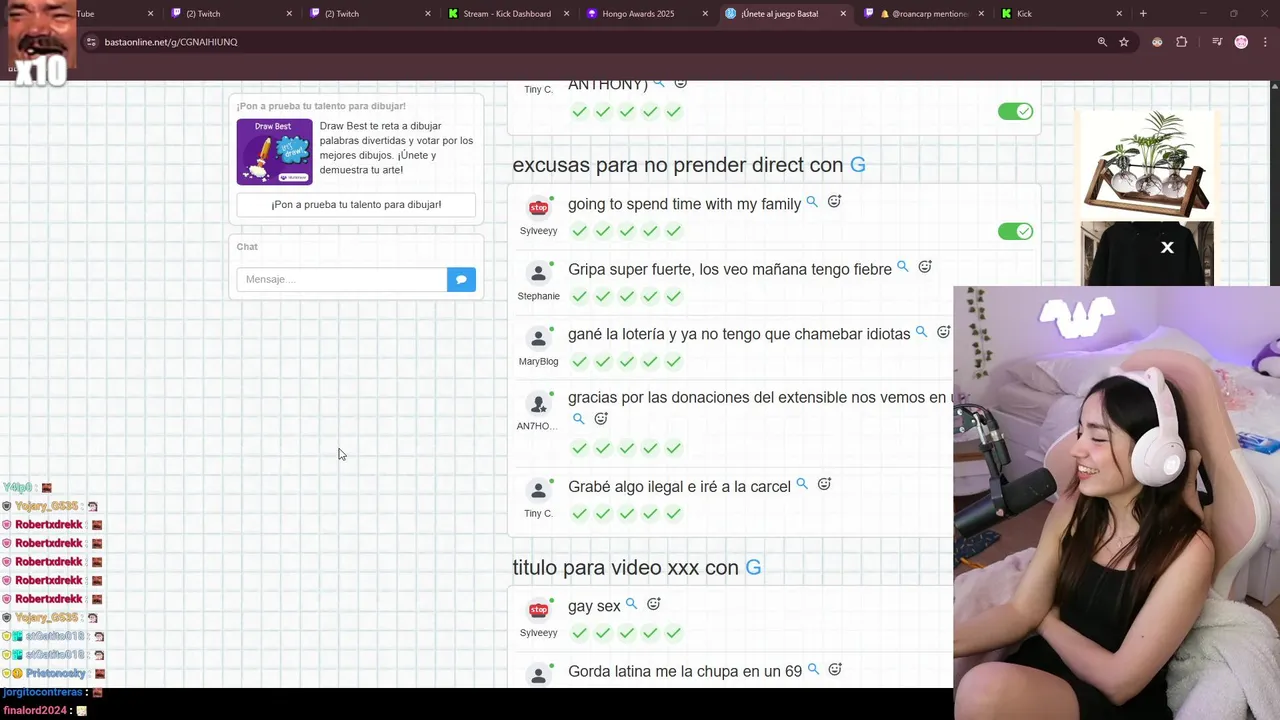Open media control icon in browser toolbar
Screen dimensions: 1280x720
[x=1217, y=42]
